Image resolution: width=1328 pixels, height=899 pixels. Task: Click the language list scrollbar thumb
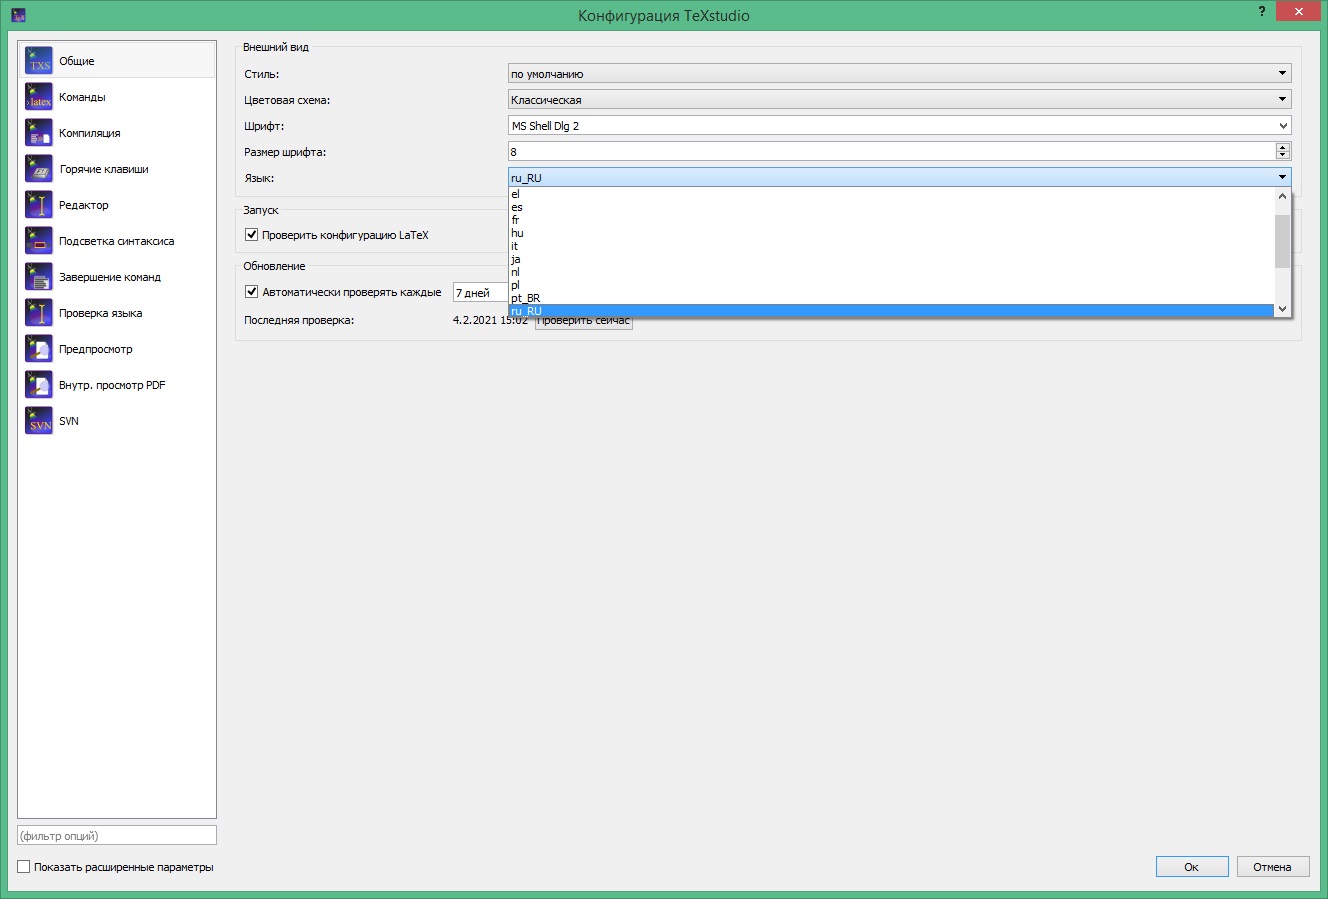pyautogui.click(x=1282, y=241)
